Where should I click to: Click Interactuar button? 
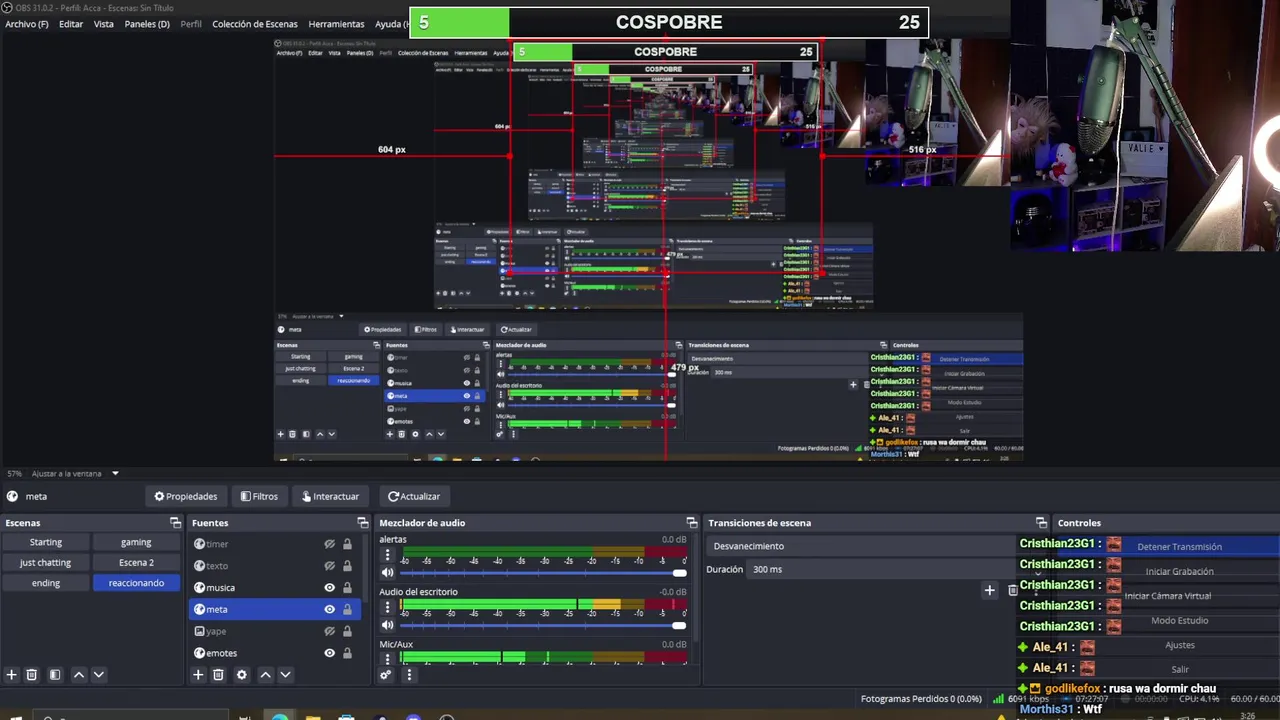point(329,496)
